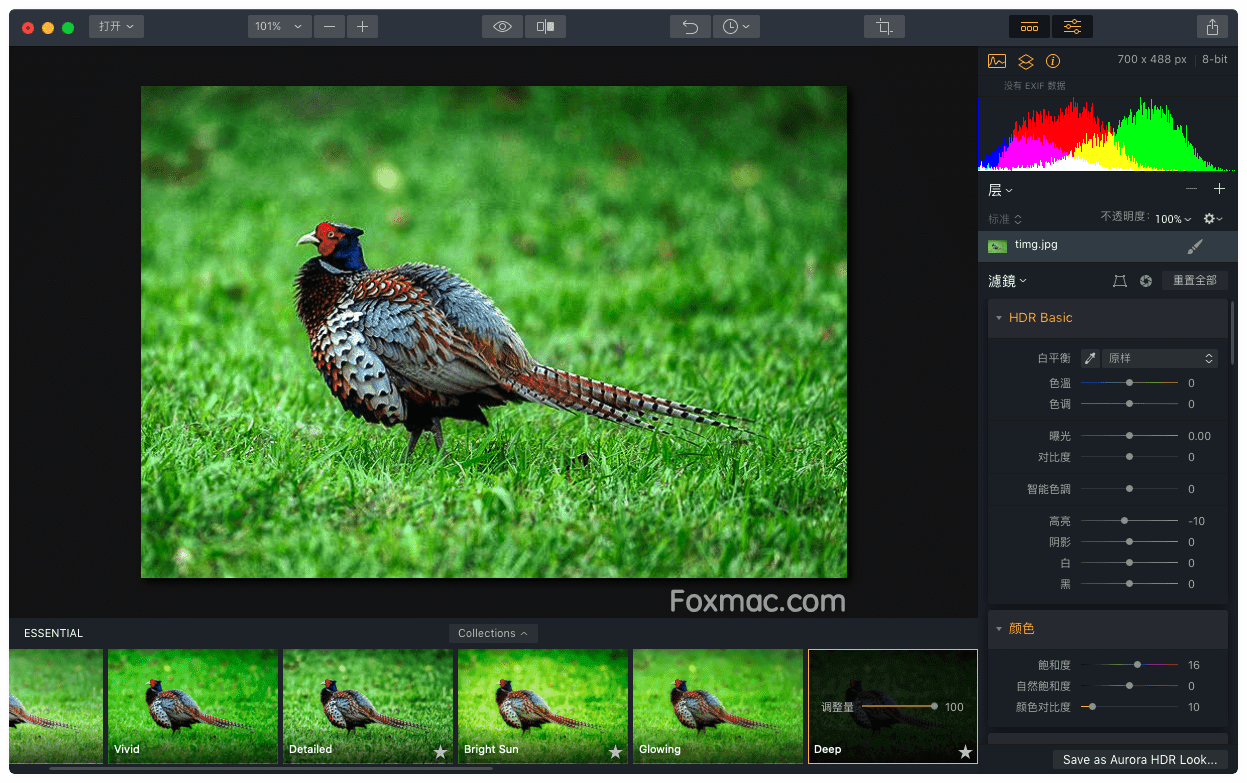Toggle the eye quick preview button
This screenshot has height=783, width=1247.
pyautogui.click(x=502, y=27)
